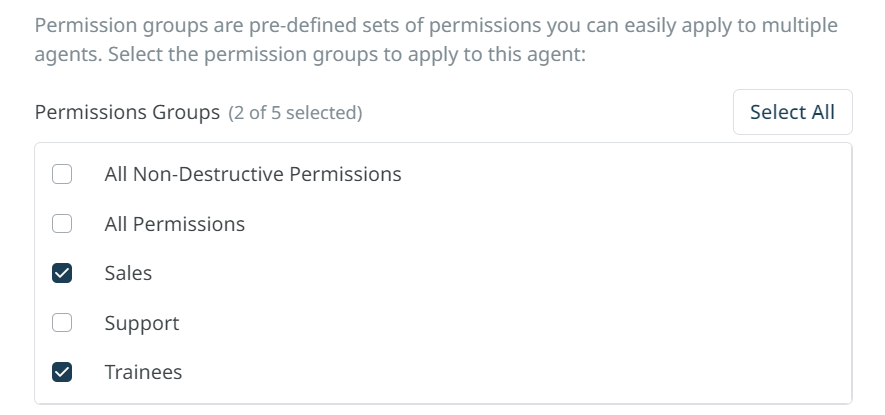Click the empty box icon beside All Non-Destructive Permissions

62,174
